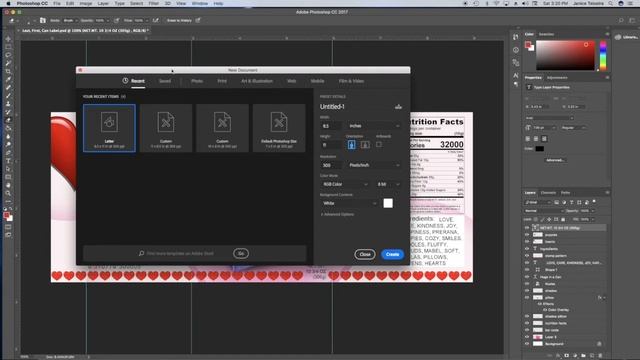The width and height of the screenshot is (640, 360).
Task: Choose landscape orientation icon
Action: tap(365, 144)
